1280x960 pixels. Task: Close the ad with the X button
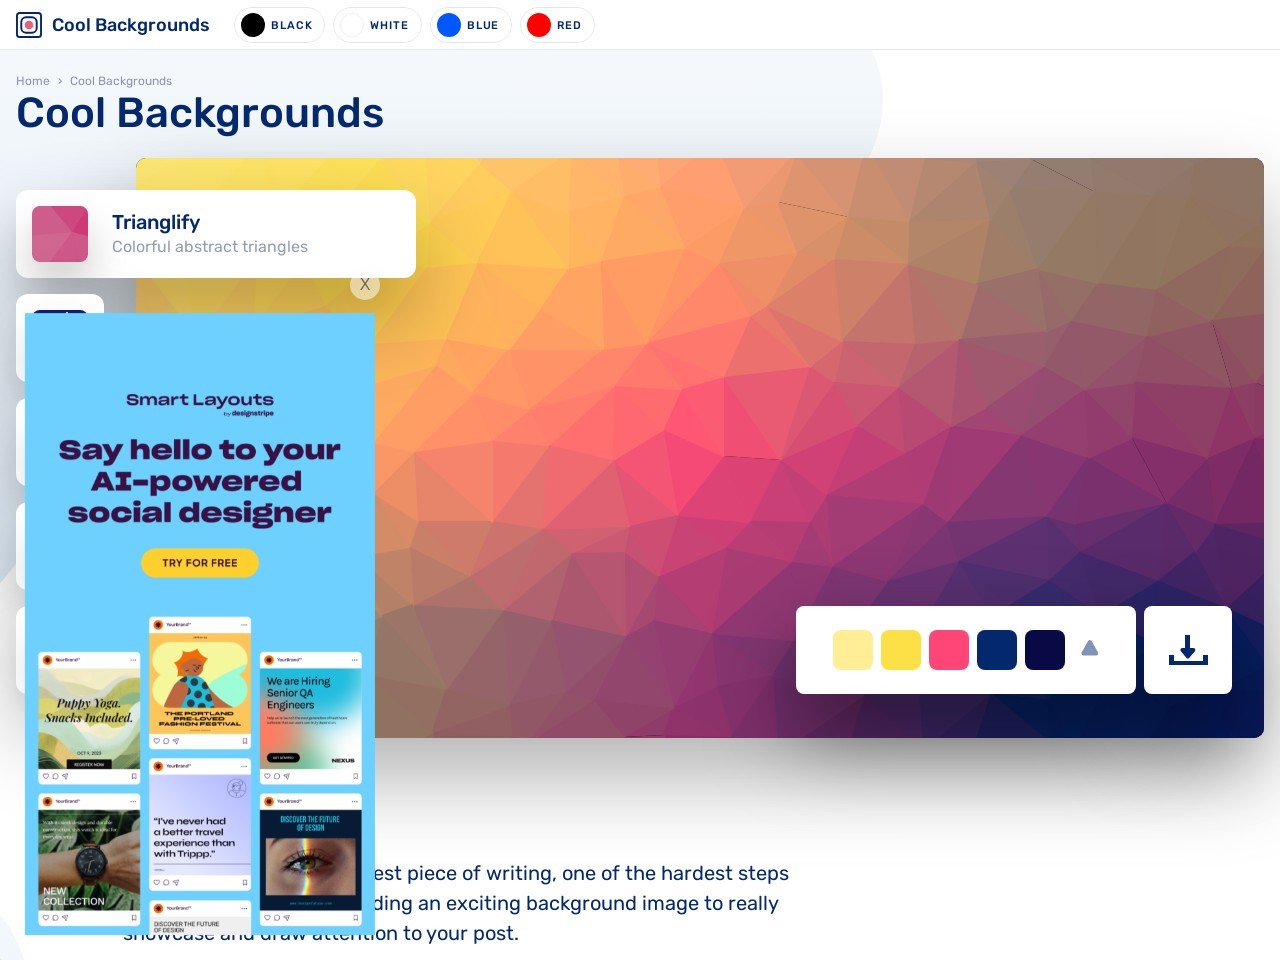(x=365, y=285)
